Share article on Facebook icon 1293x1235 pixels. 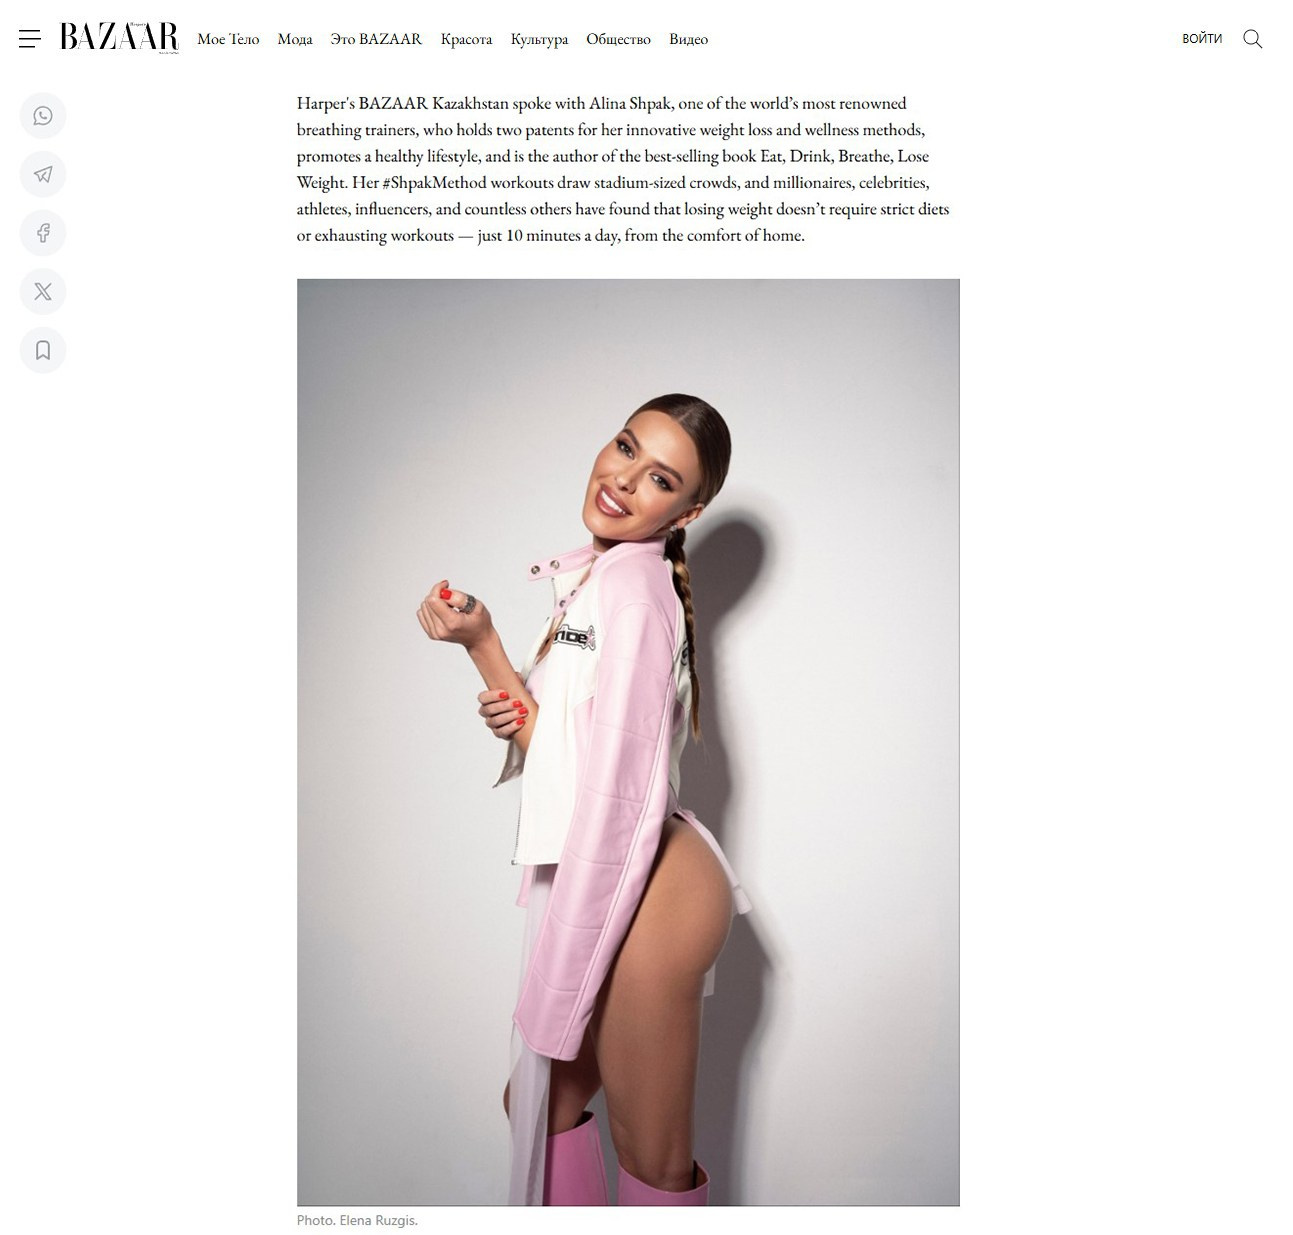[43, 233]
